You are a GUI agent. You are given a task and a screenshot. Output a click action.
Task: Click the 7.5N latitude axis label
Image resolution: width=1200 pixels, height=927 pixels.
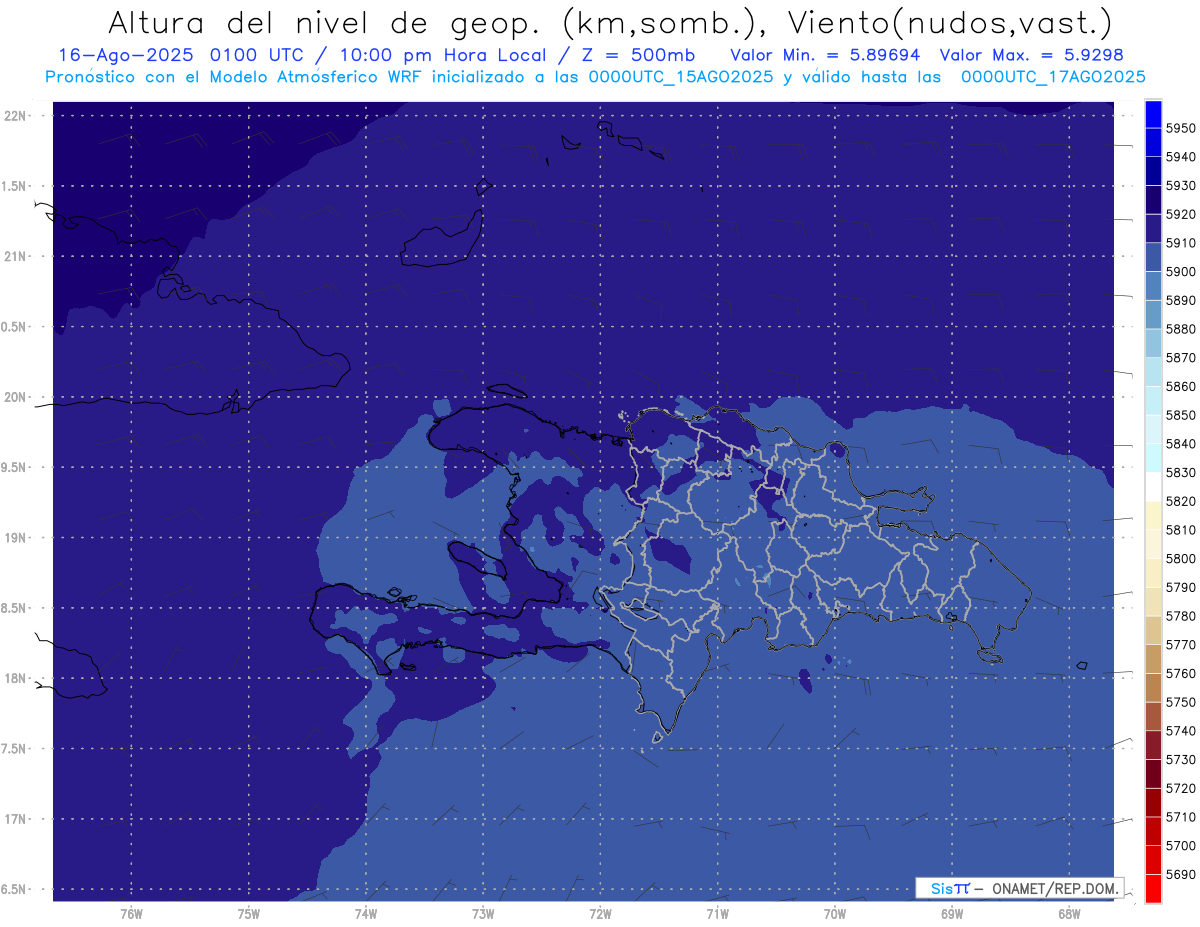pyautogui.click(x=15, y=749)
